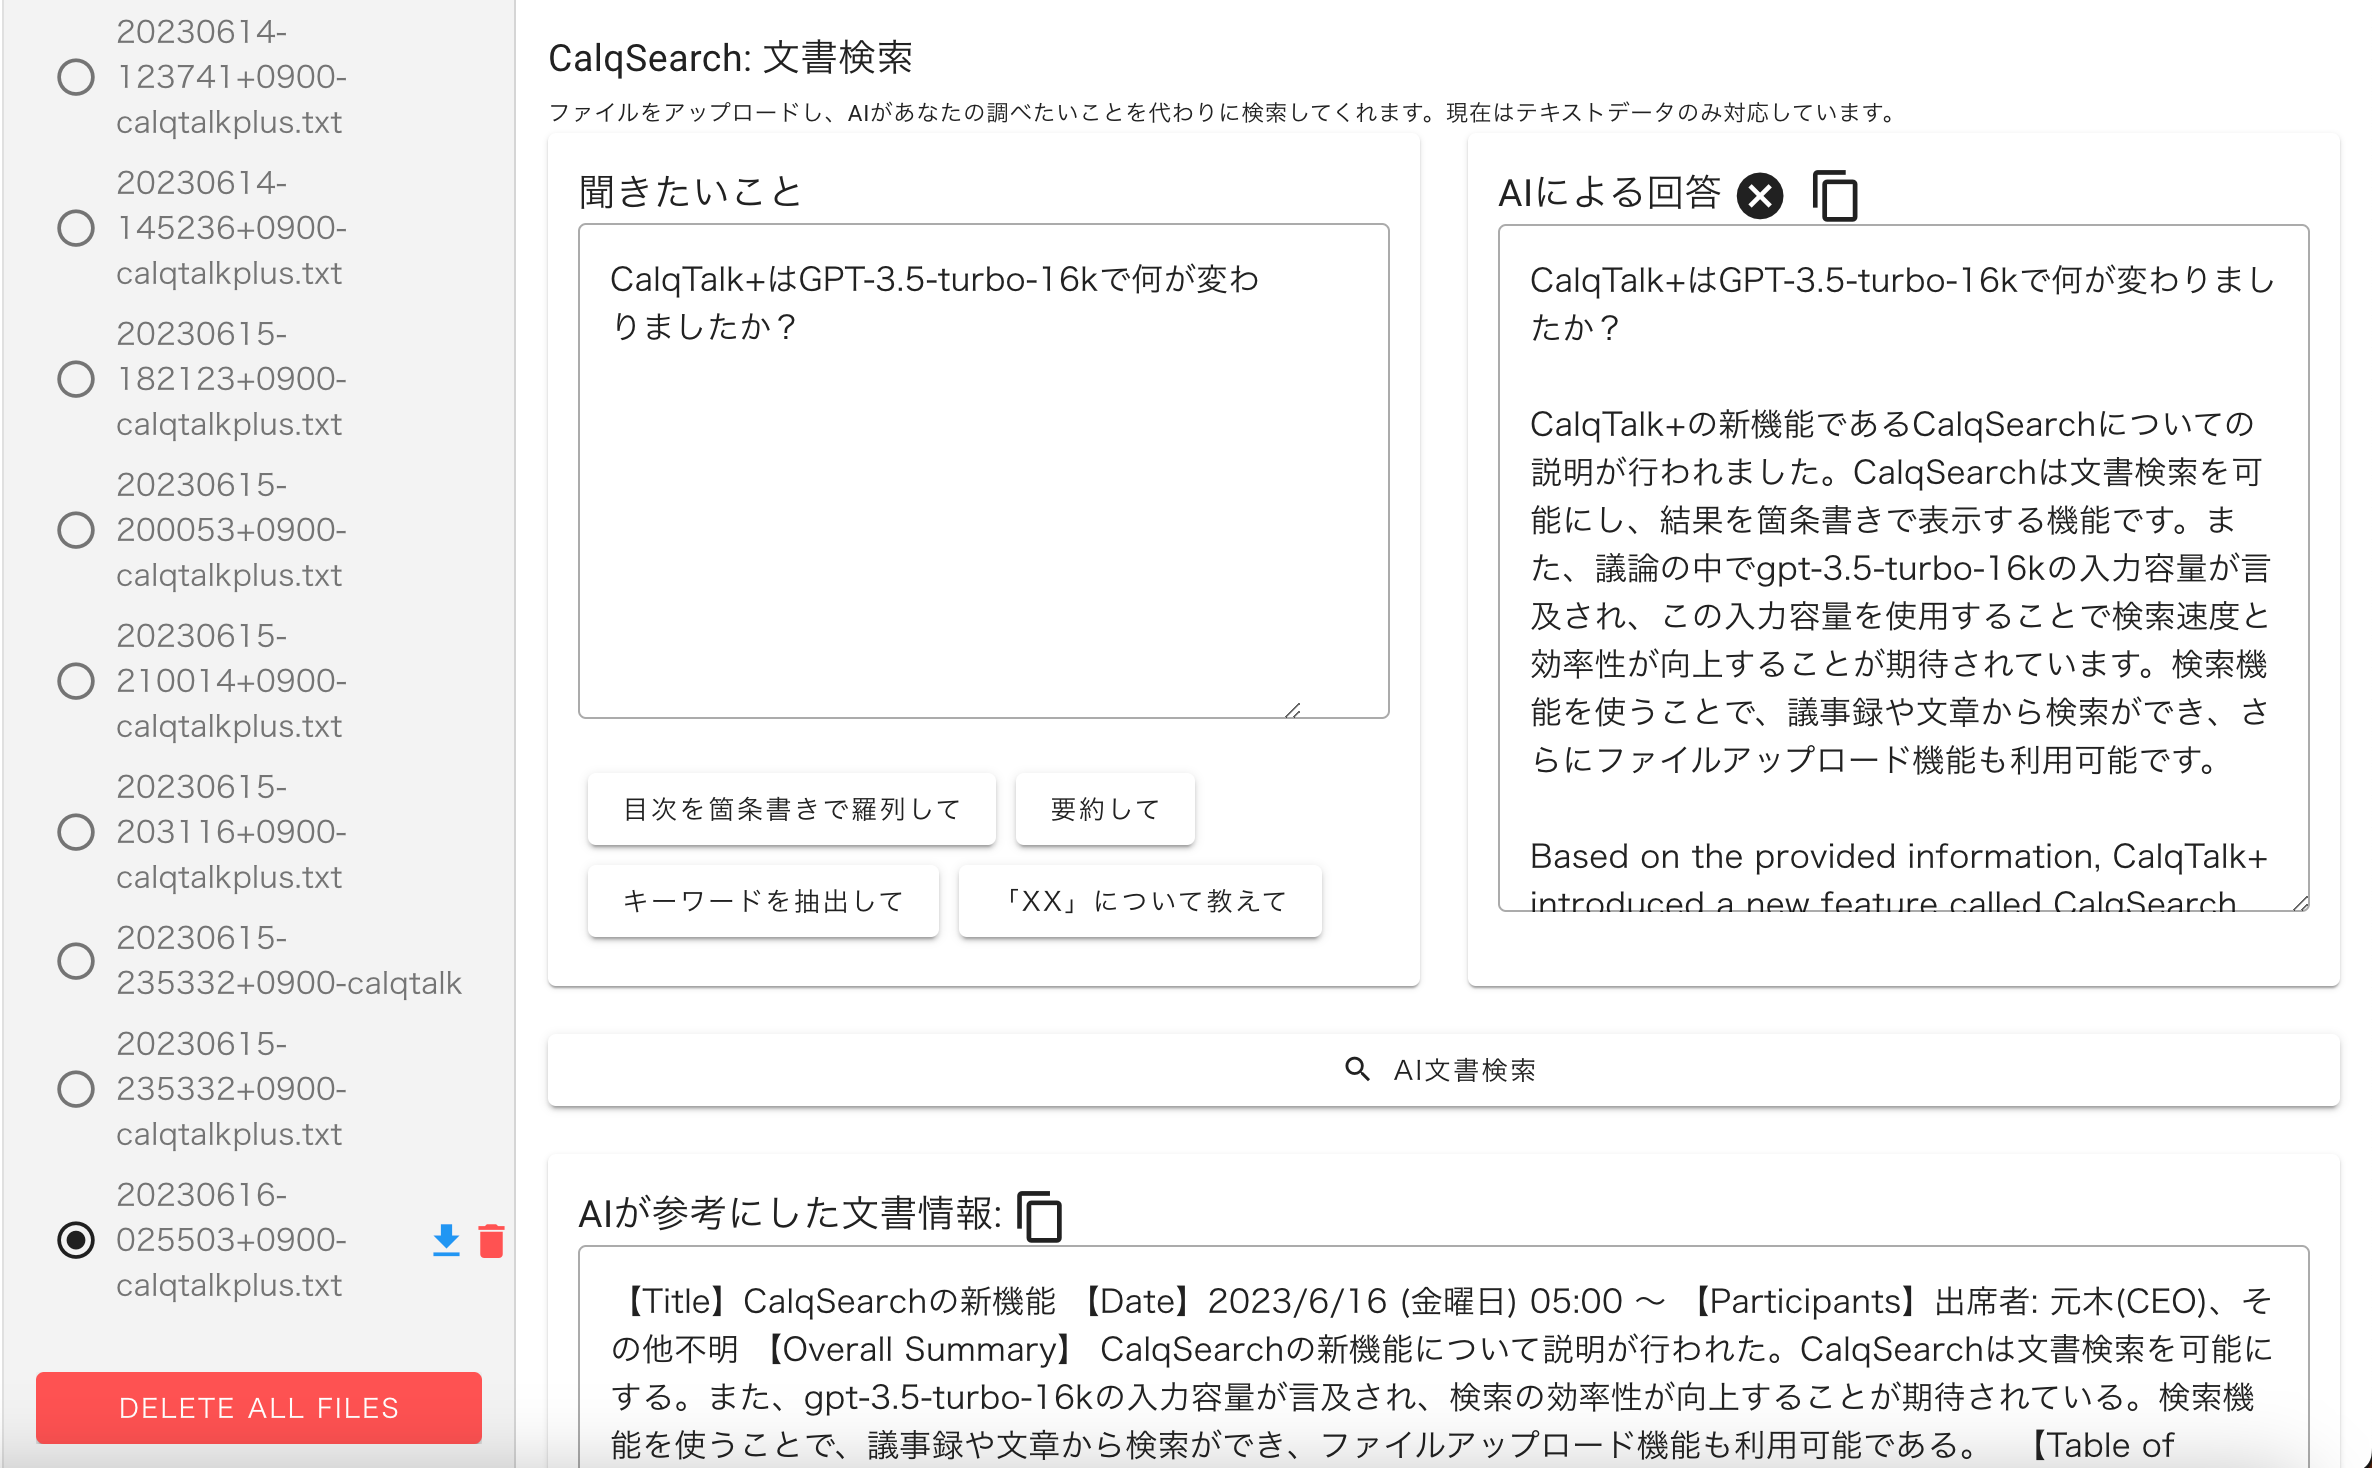Pick radio for 20230615-210014+0900-calqtalkplus.txt
The width and height of the screenshot is (2372, 1468).
click(x=76, y=681)
